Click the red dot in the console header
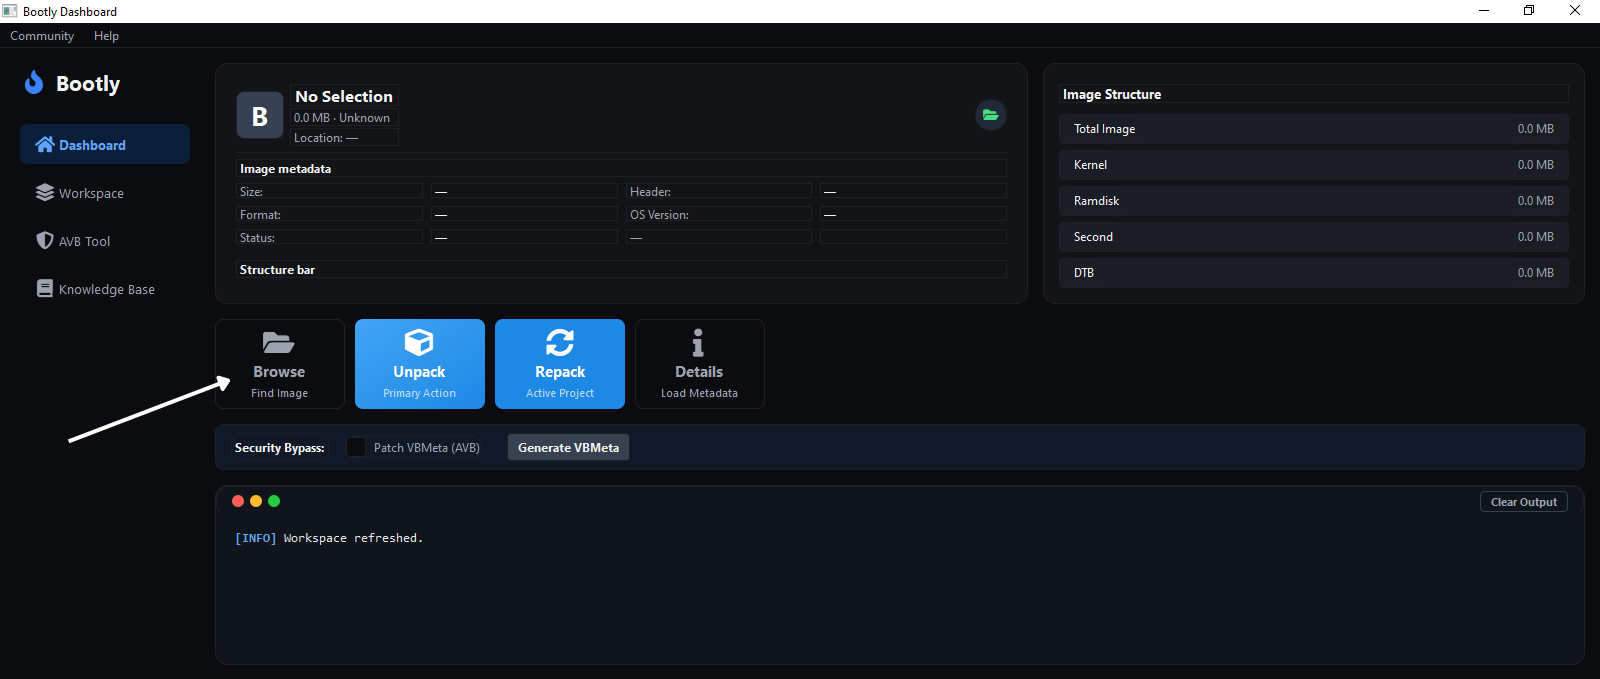This screenshot has width=1600, height=679. coord(238,501)
